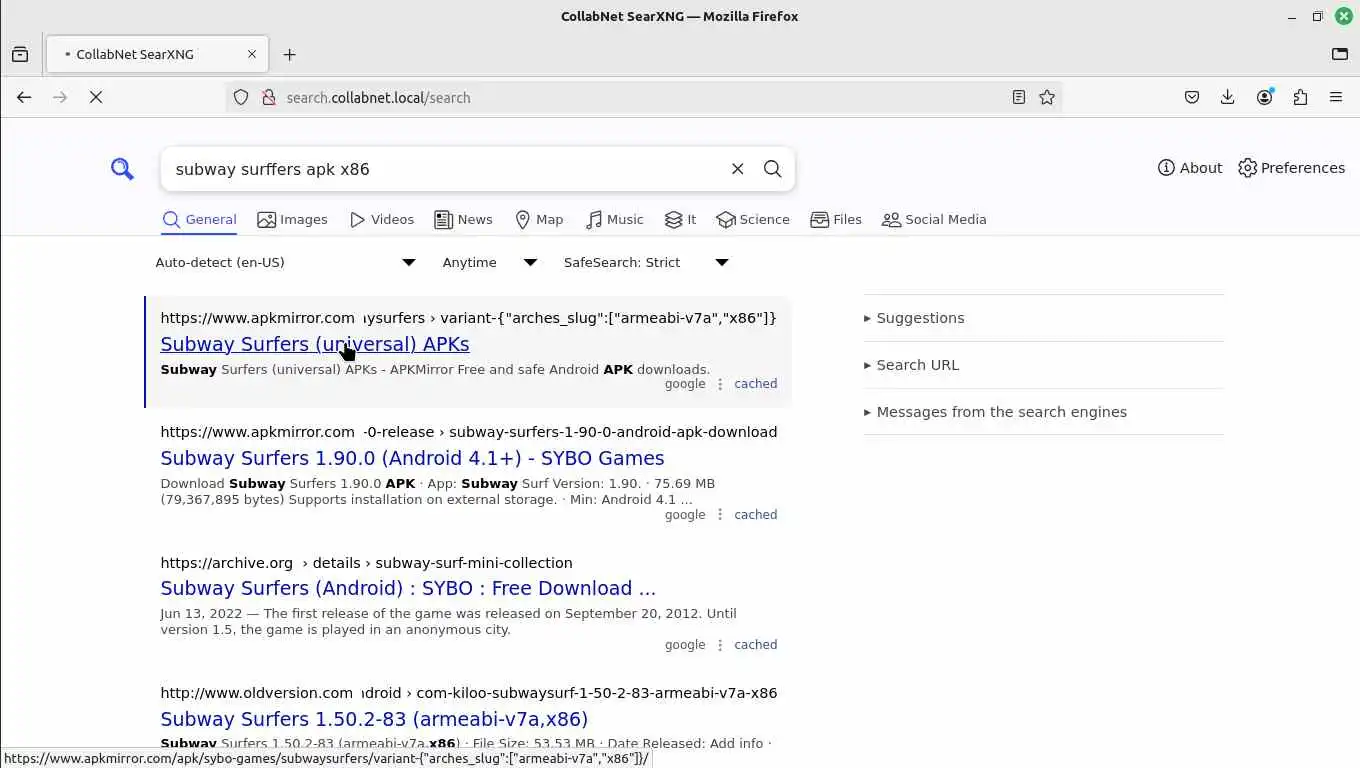Switch to the It category tab
This screenshot has width=1360, height=768.
click(680, 220)
